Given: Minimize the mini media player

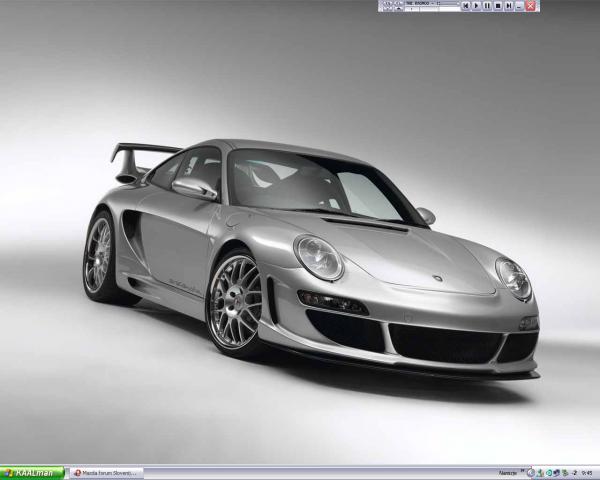Looking at the screenshot, I should [519, 6].
